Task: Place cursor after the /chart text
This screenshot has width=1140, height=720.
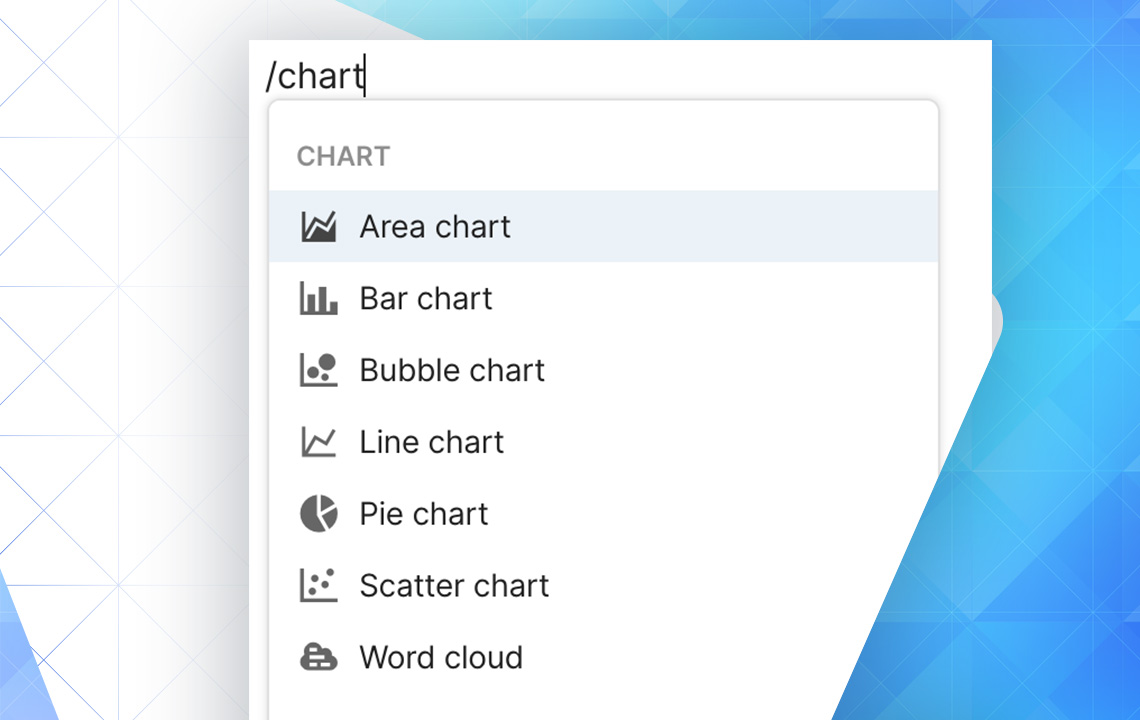Action: point(363,75)
